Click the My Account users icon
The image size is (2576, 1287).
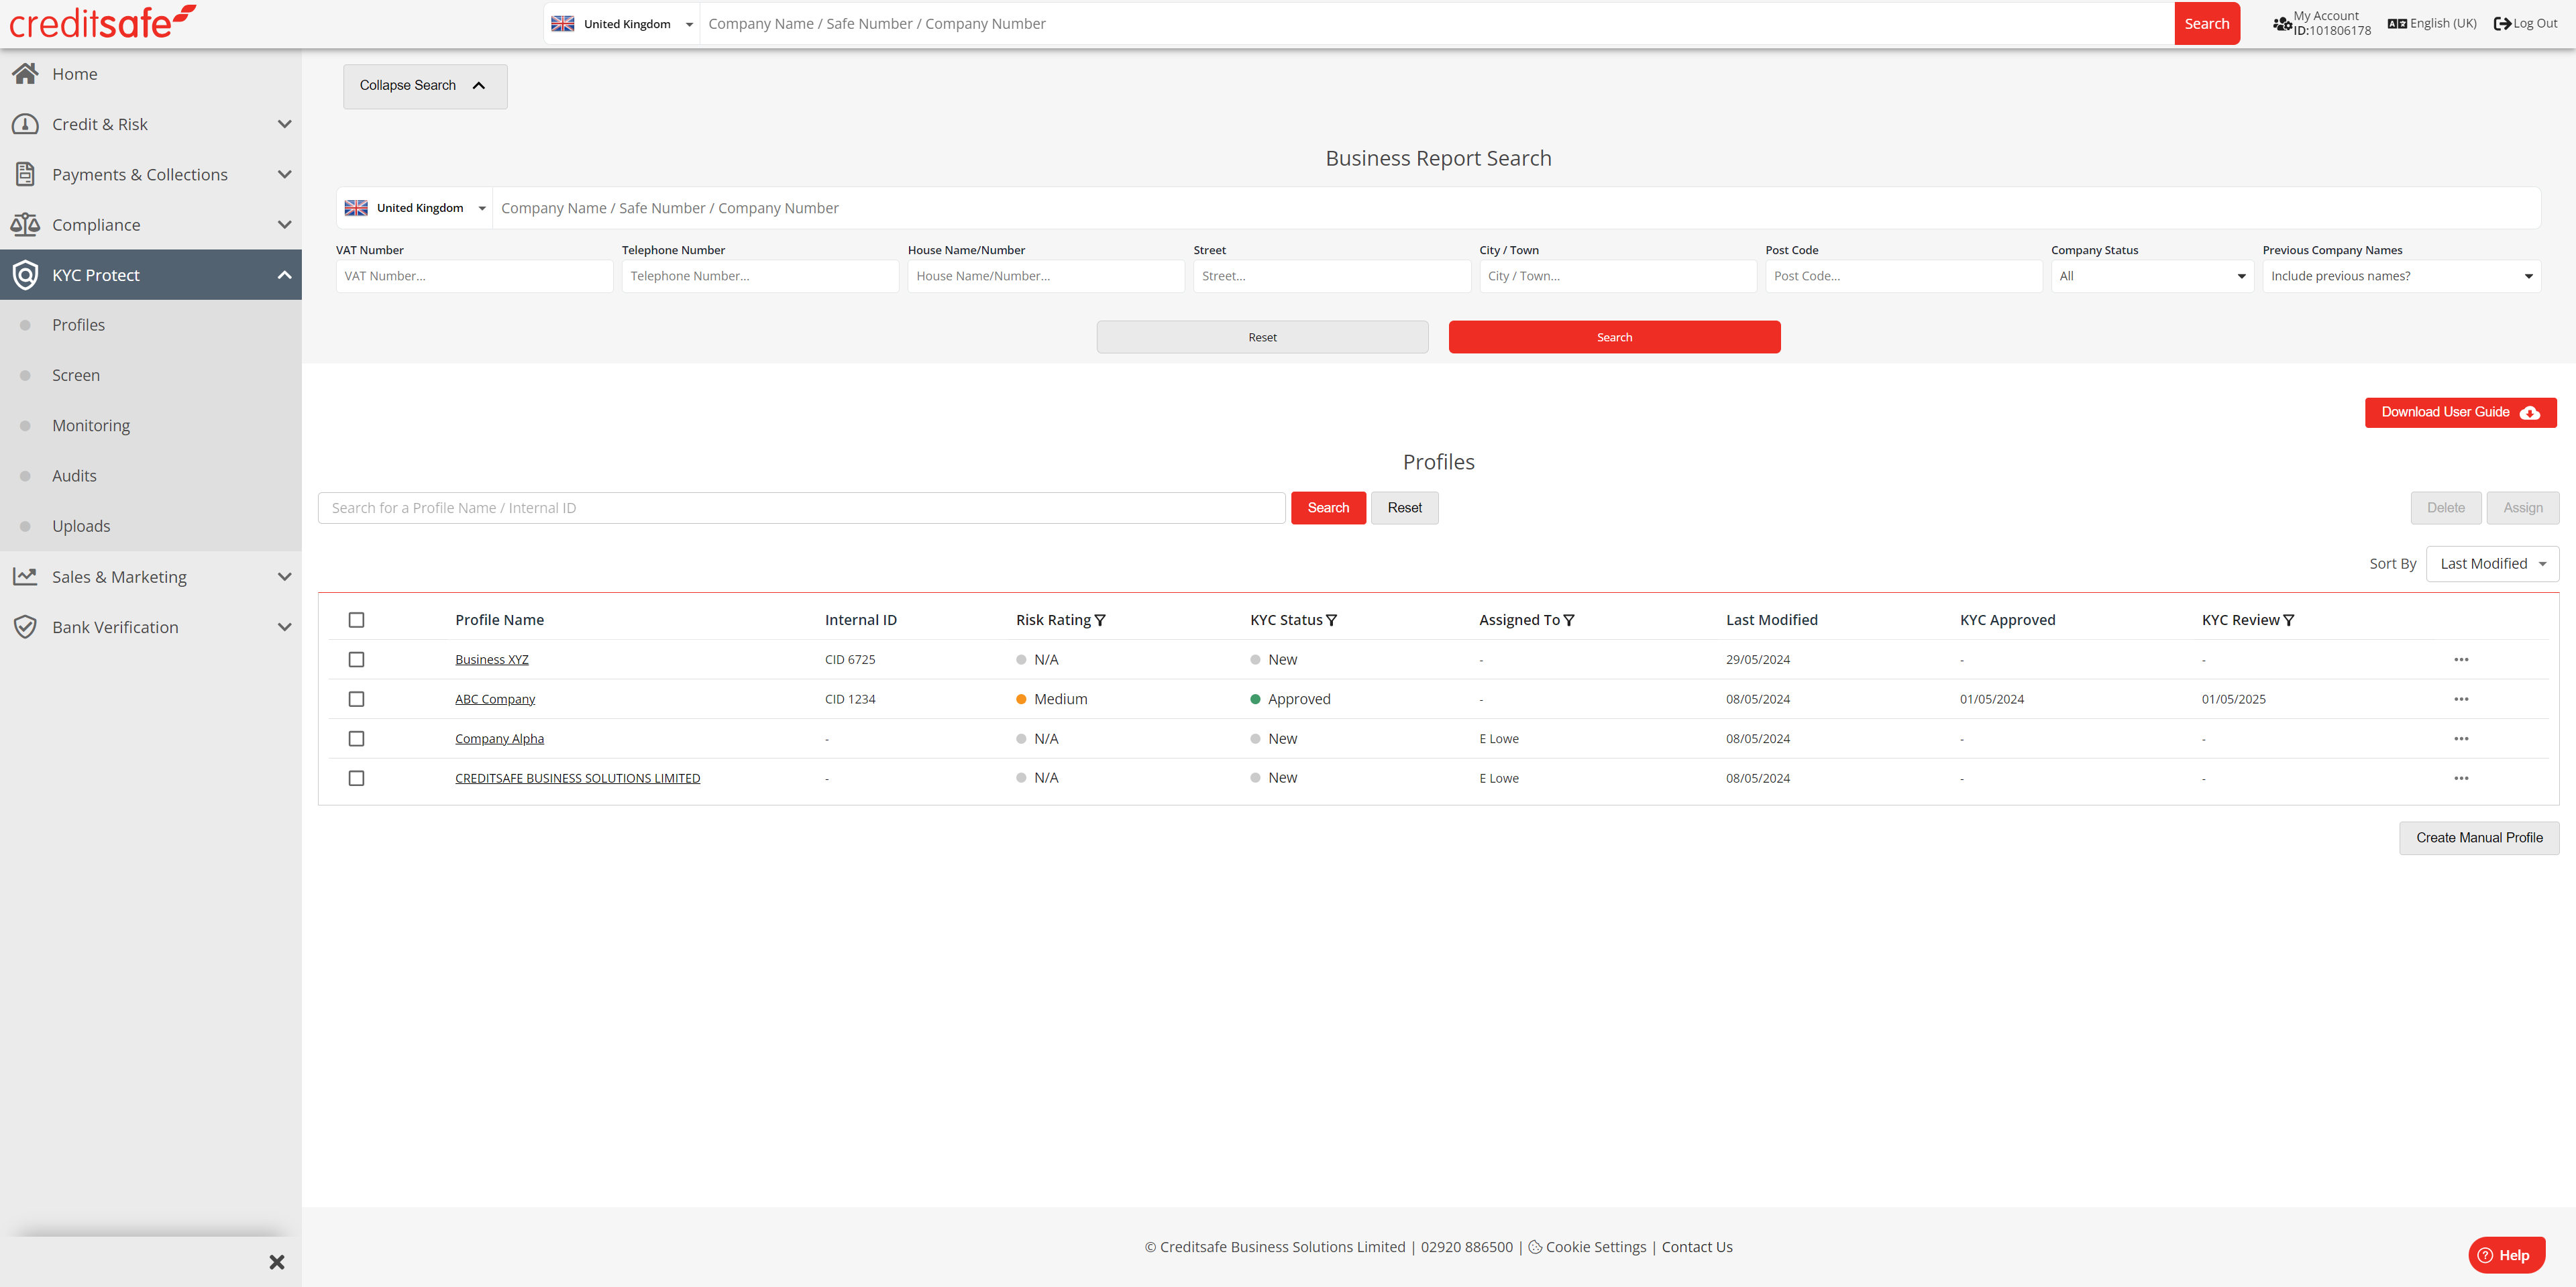[x=2282, y=23]
